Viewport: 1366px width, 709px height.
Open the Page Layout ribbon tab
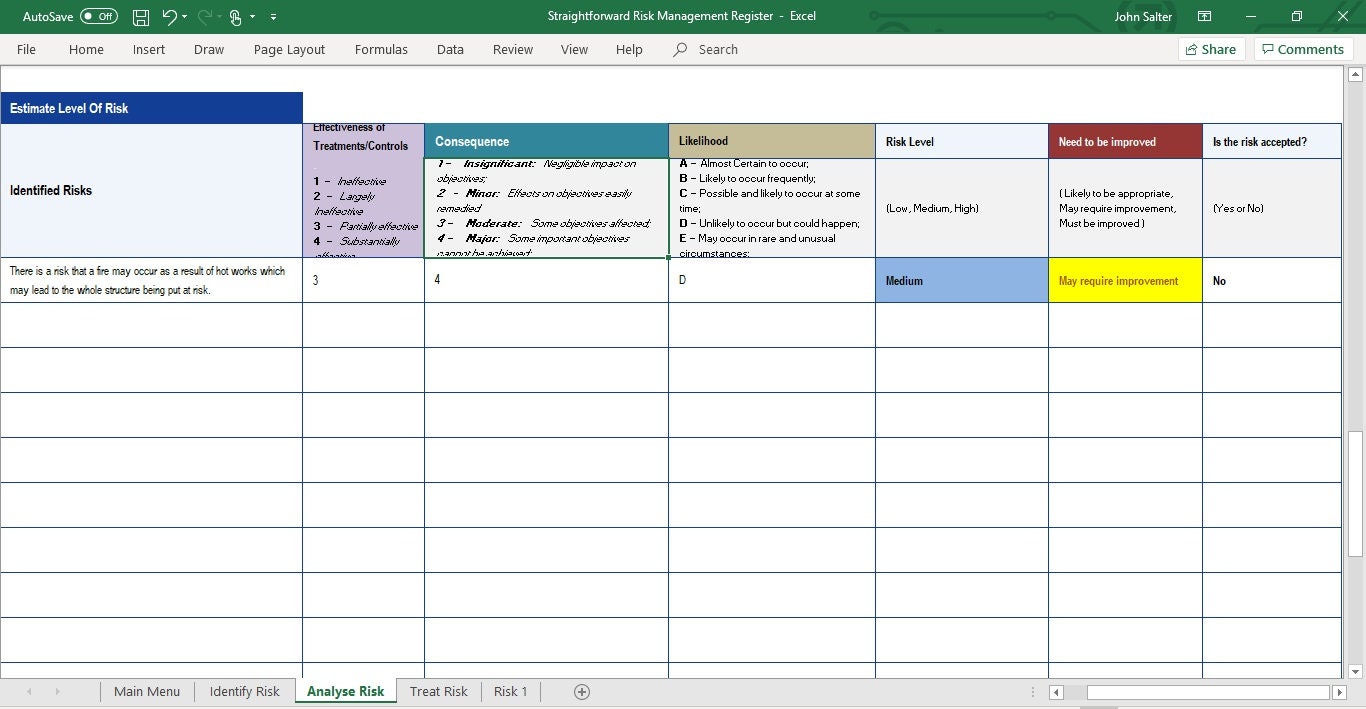(x=288, y=49)
